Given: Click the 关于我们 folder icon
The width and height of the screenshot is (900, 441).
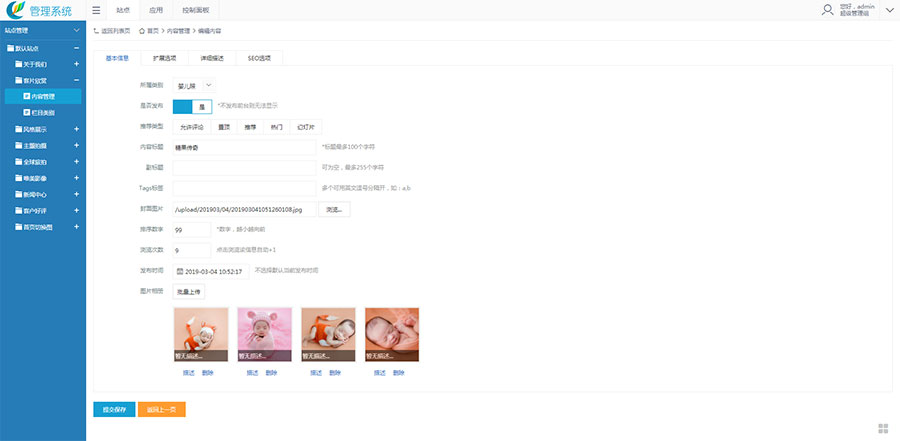Looking at the screenshot, I should pyautogui.click(x=18, y=64).
